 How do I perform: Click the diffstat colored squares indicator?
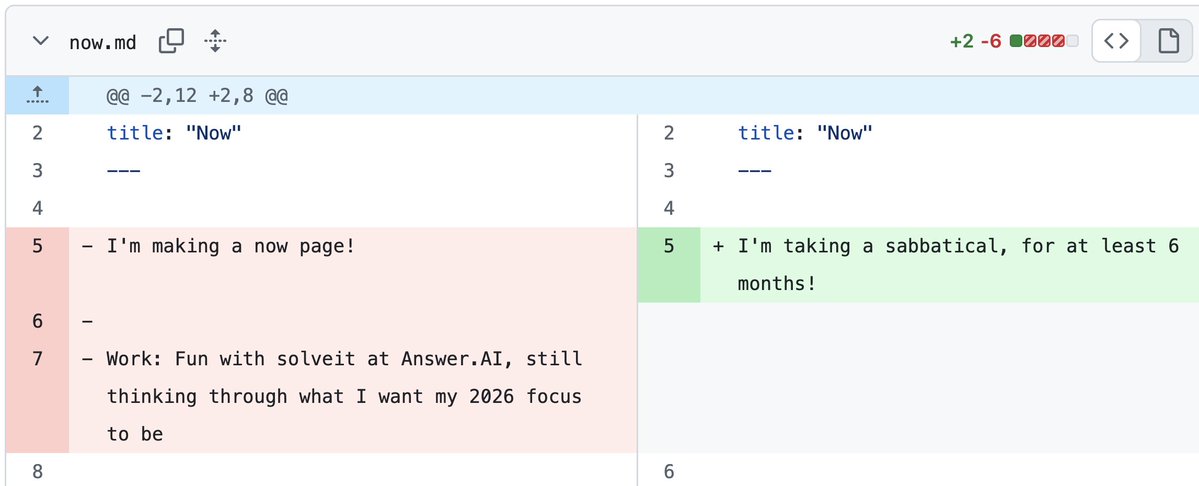[x=1044, y=42]
